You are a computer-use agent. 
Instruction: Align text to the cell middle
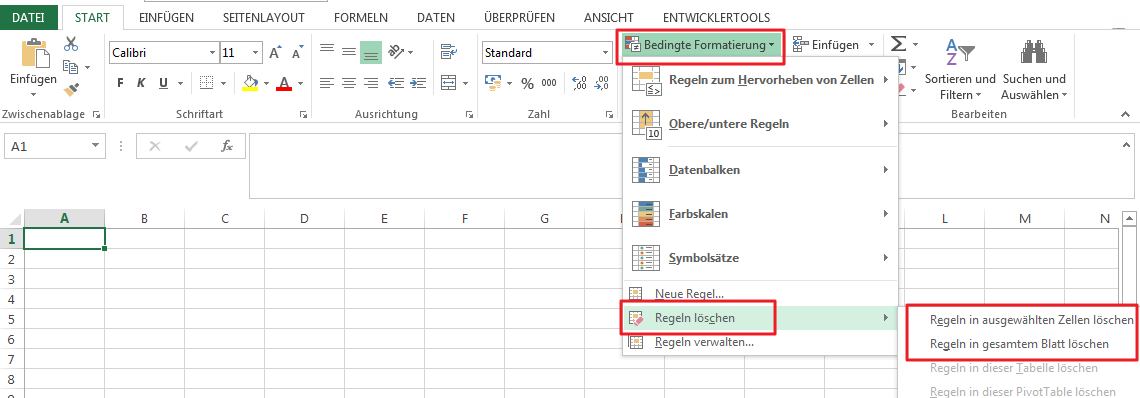click(349, 52)
